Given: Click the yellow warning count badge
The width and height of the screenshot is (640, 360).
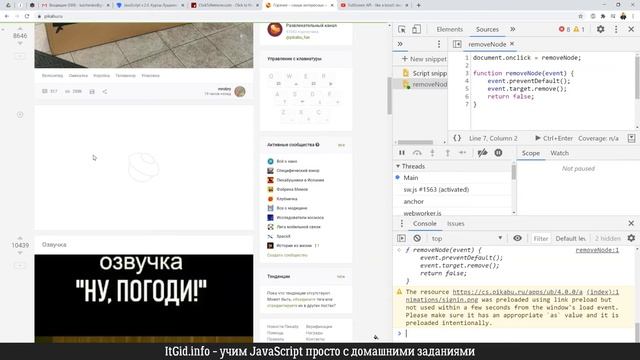Looking at the screenshot, I should [x=579, y=29].
